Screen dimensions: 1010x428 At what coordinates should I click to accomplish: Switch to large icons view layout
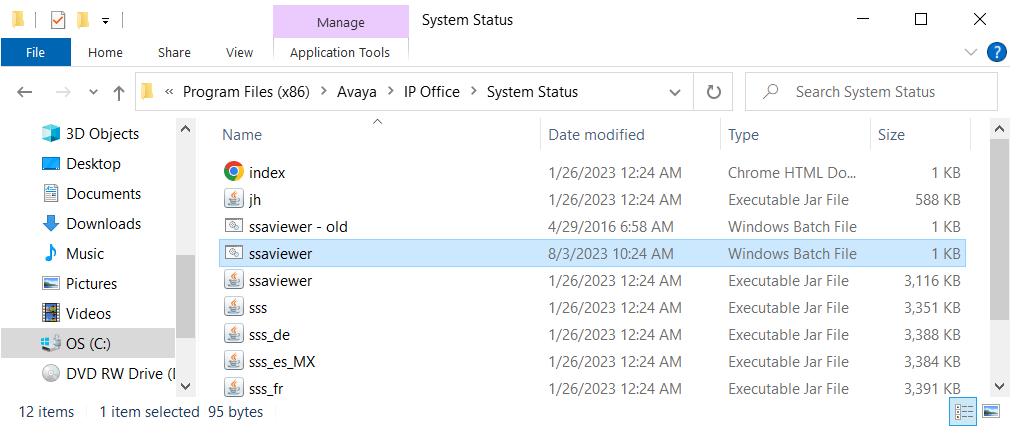(x=990, y=411)
